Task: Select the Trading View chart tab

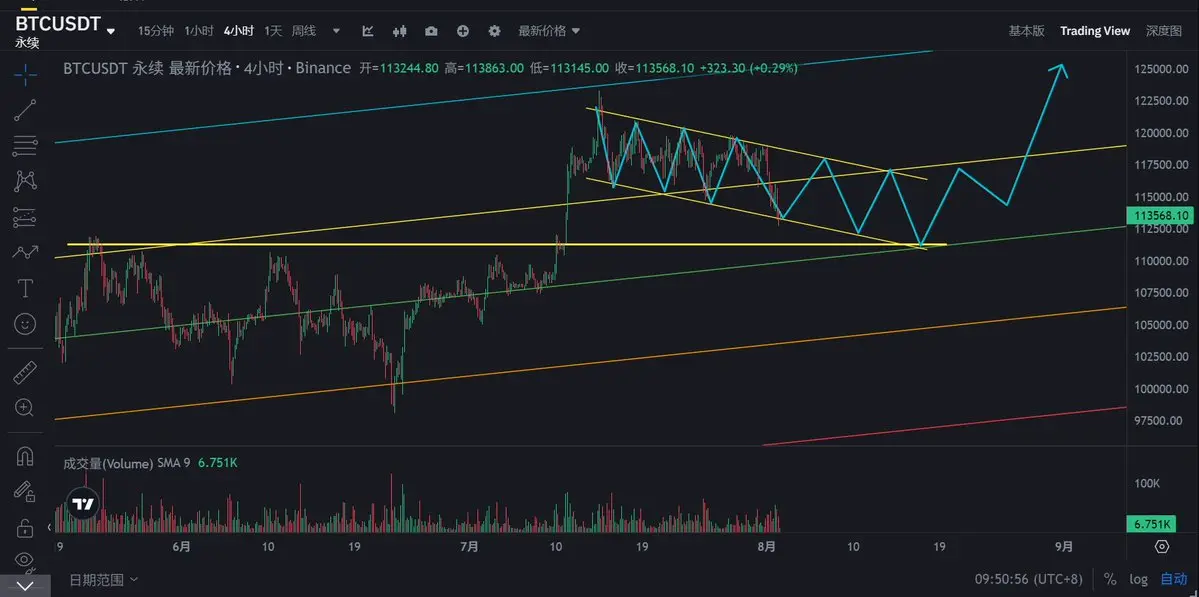Action: pyautogui.click(x=1094, y=31)
